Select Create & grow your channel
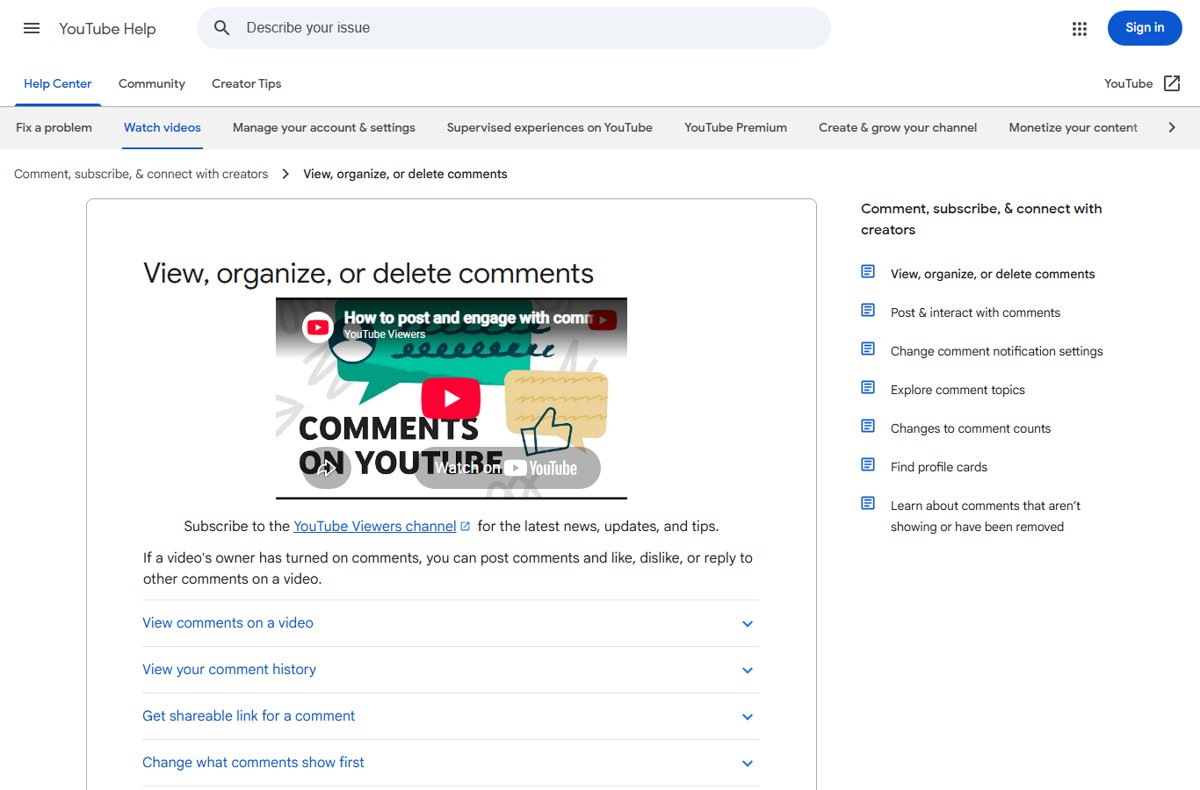Screen dimensions: 1200x790 tap(898, 128)
